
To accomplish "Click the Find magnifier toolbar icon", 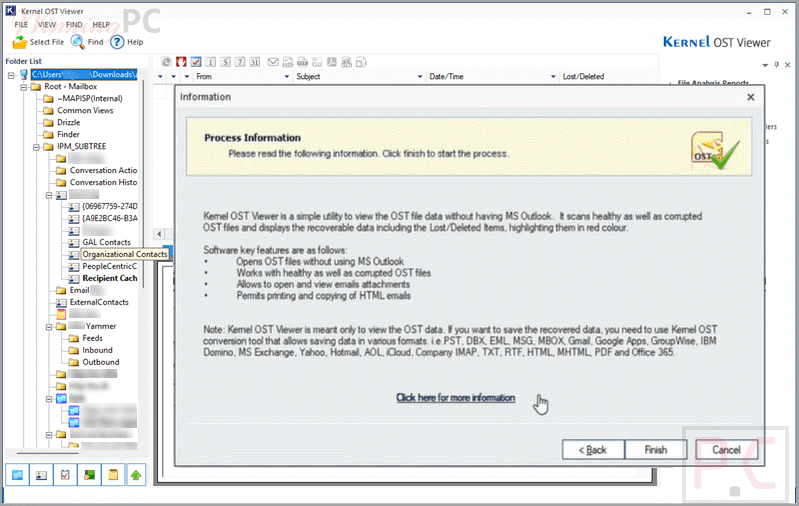I will (77, 42).
